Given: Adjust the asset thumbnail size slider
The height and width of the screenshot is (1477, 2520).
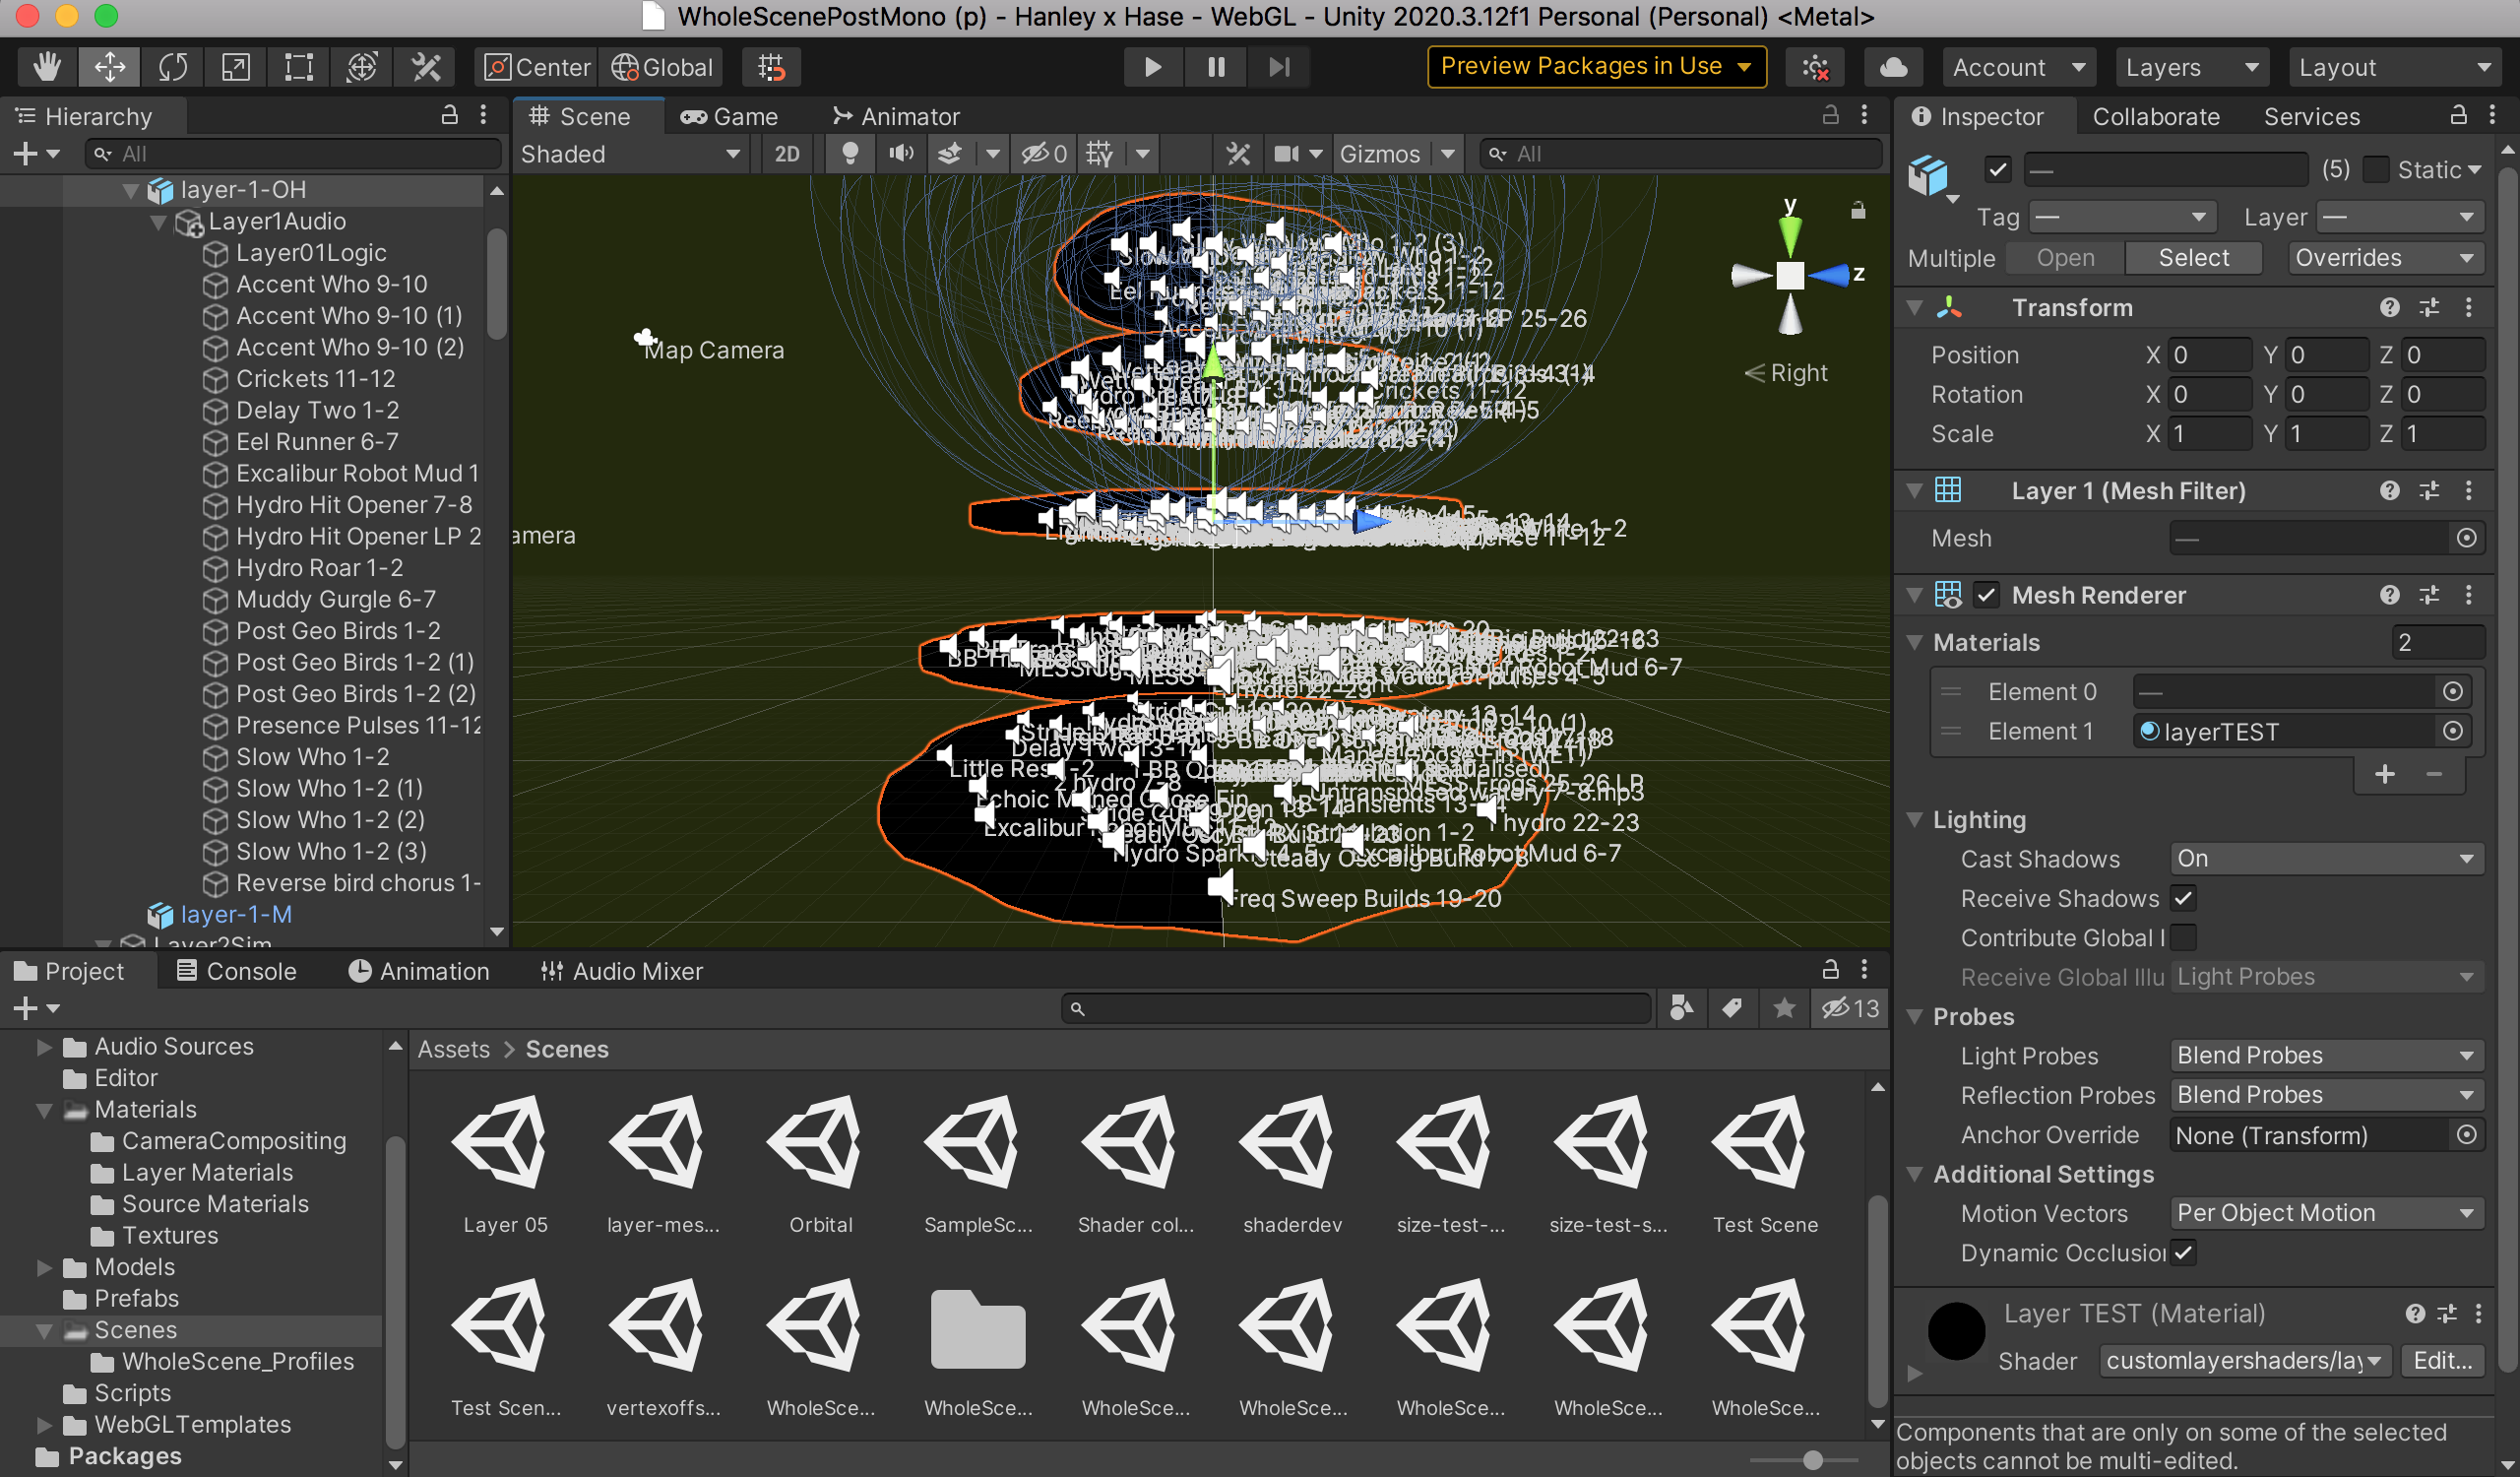Looking at the screenshot, I should pos(1812,1460).
